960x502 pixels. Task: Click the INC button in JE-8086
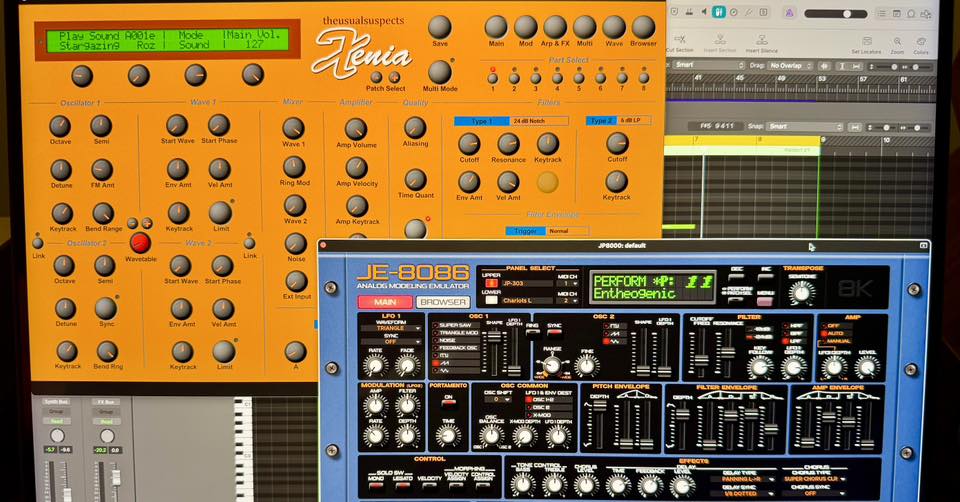765,276
